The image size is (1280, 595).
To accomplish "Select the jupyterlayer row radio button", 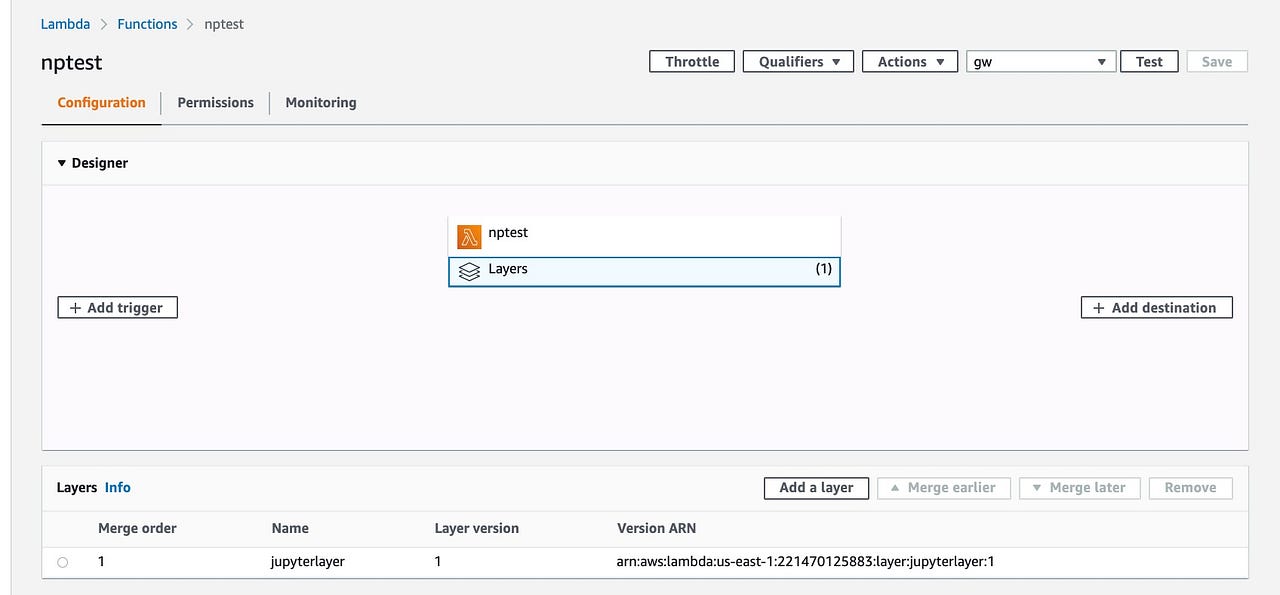I will [62, 562].
